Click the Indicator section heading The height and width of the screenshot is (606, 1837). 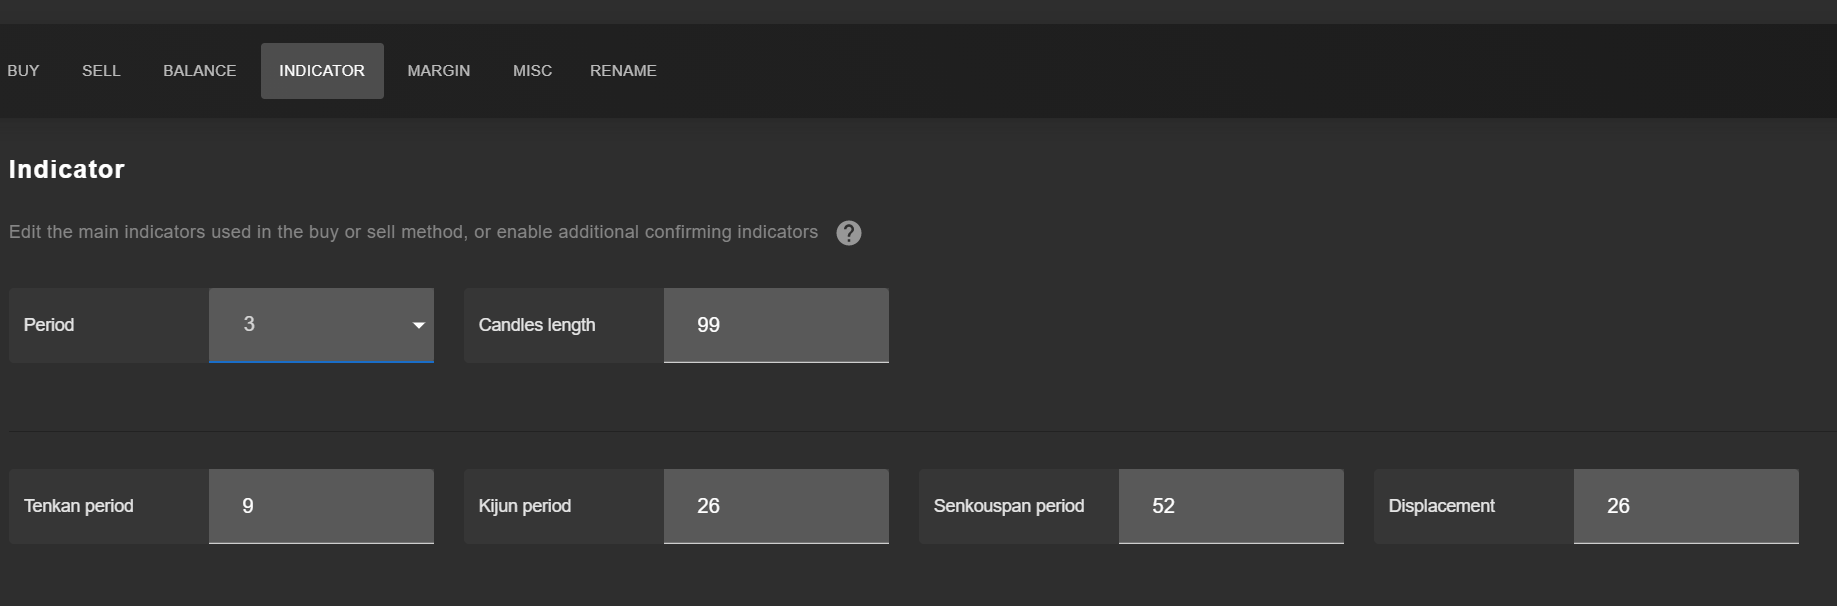point(67,169)
